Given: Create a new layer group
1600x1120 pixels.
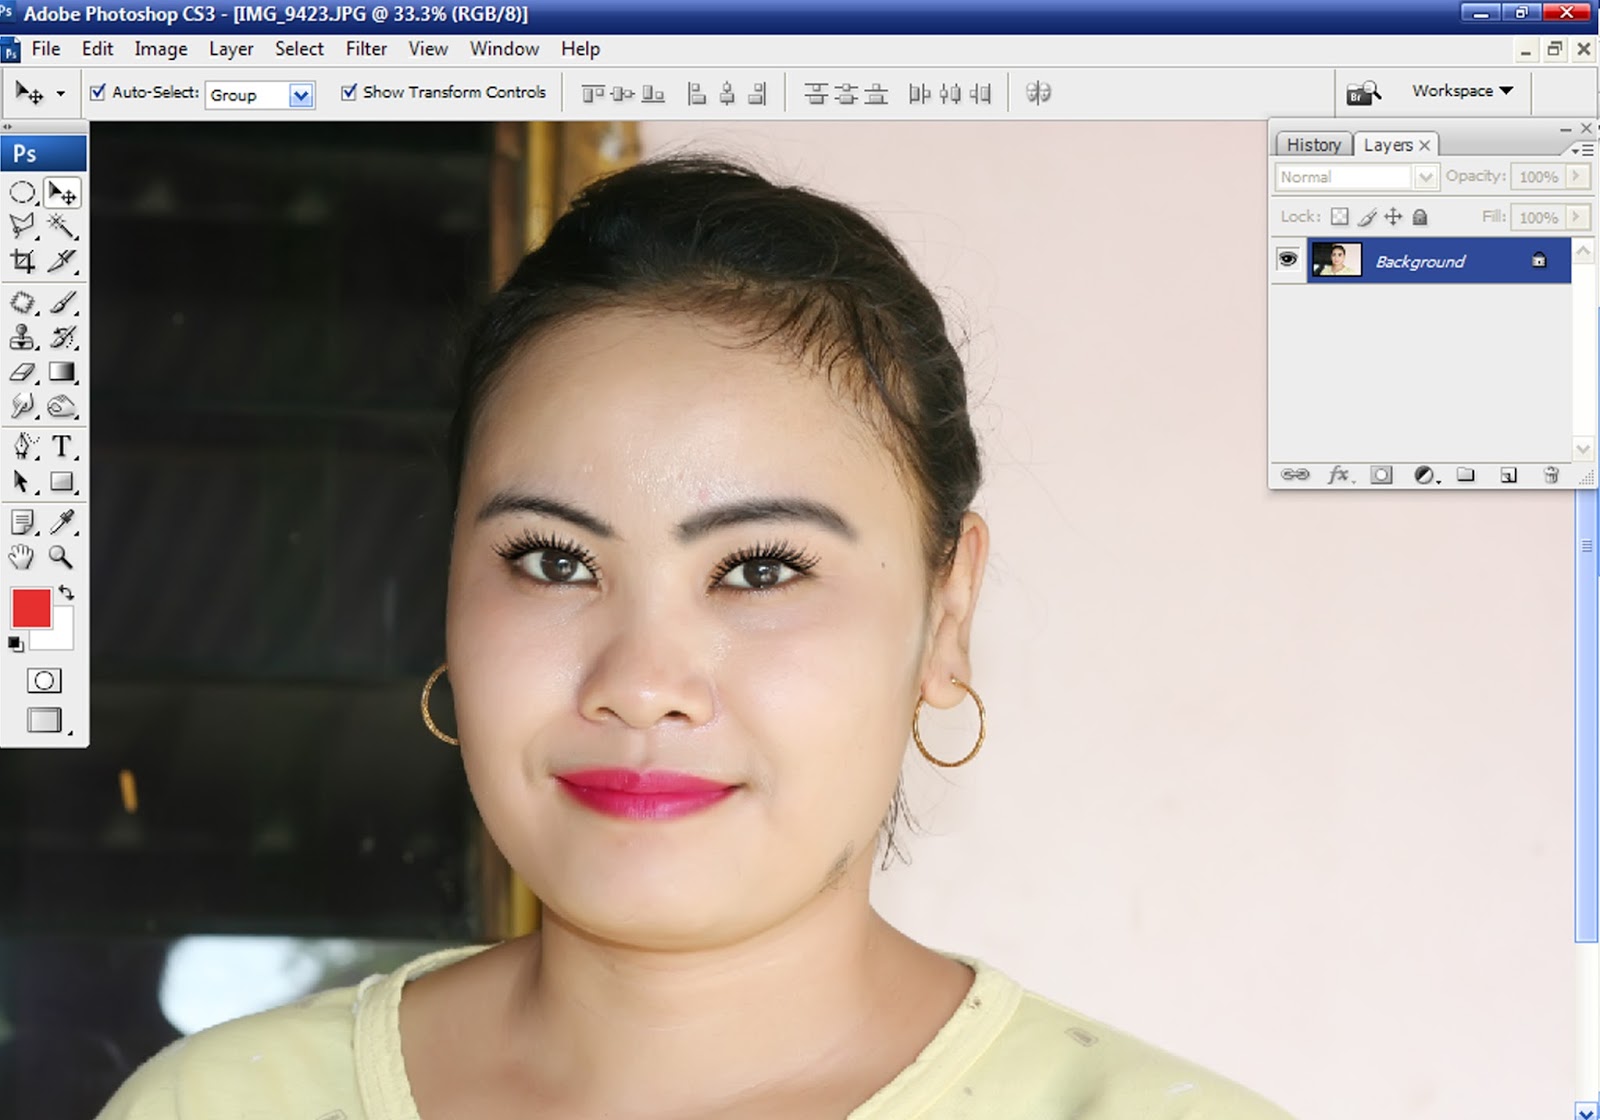Looking at the screenshot, I should pos(1466,474).
